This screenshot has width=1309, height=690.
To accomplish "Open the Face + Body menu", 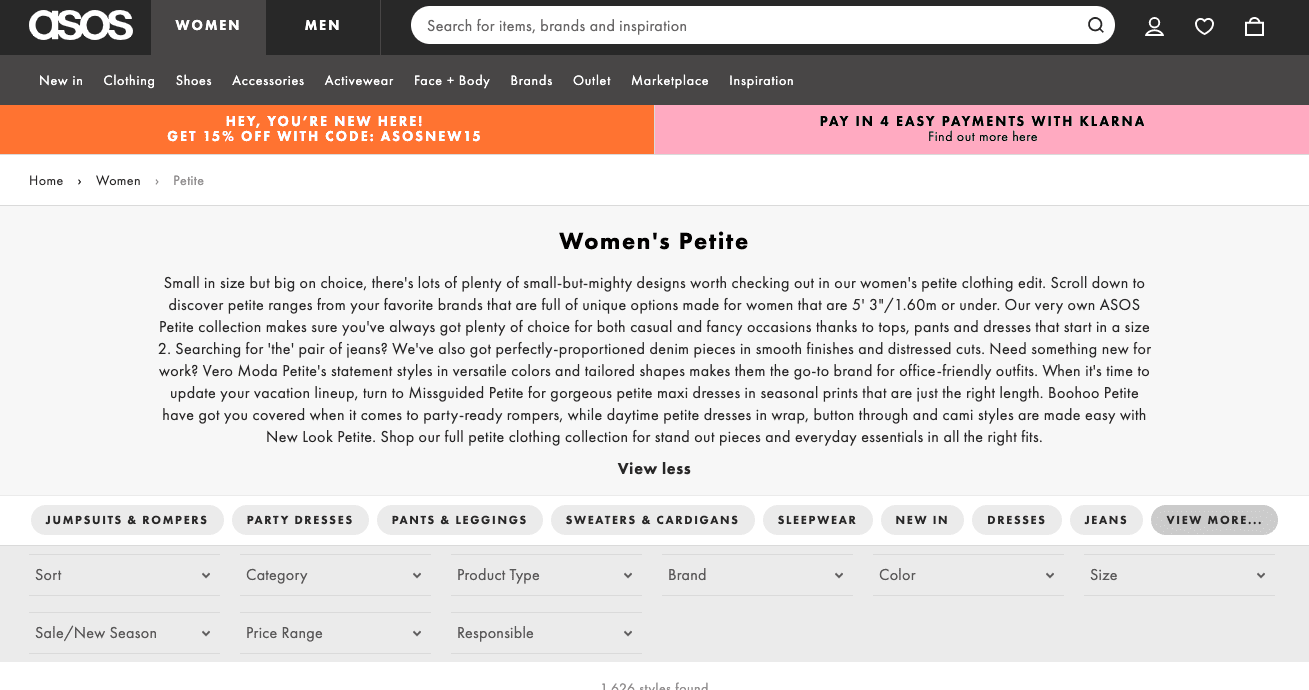I will (452, 81).
